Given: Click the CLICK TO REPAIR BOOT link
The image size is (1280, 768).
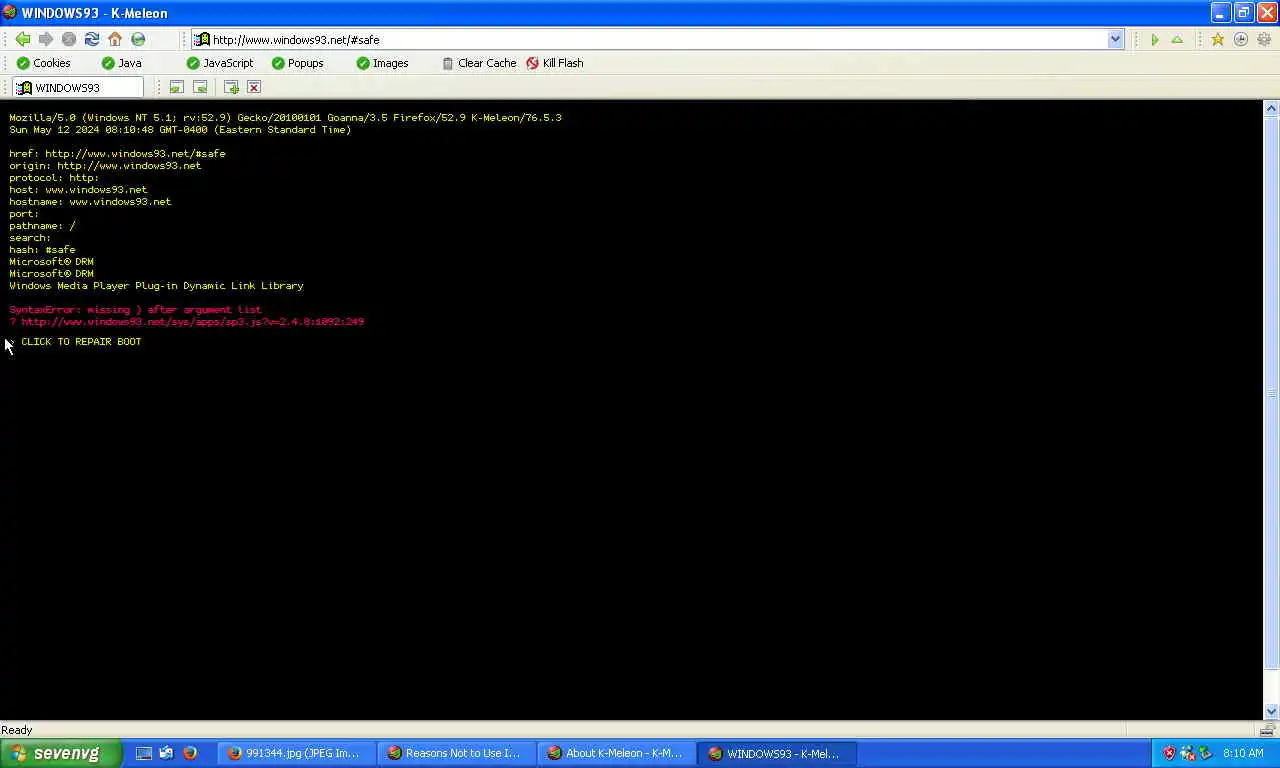Looking at the screenshot, I should pyautogui.click(x=81, y=342).
